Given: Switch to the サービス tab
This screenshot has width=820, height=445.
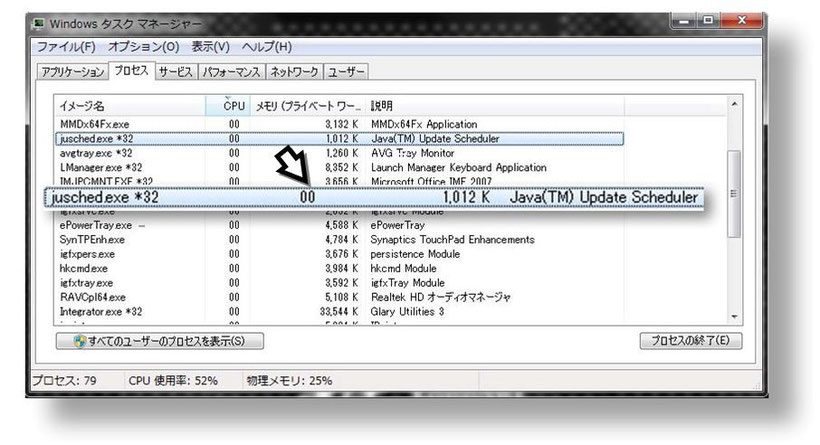Looking at the screenshot, I should point(176,72).
